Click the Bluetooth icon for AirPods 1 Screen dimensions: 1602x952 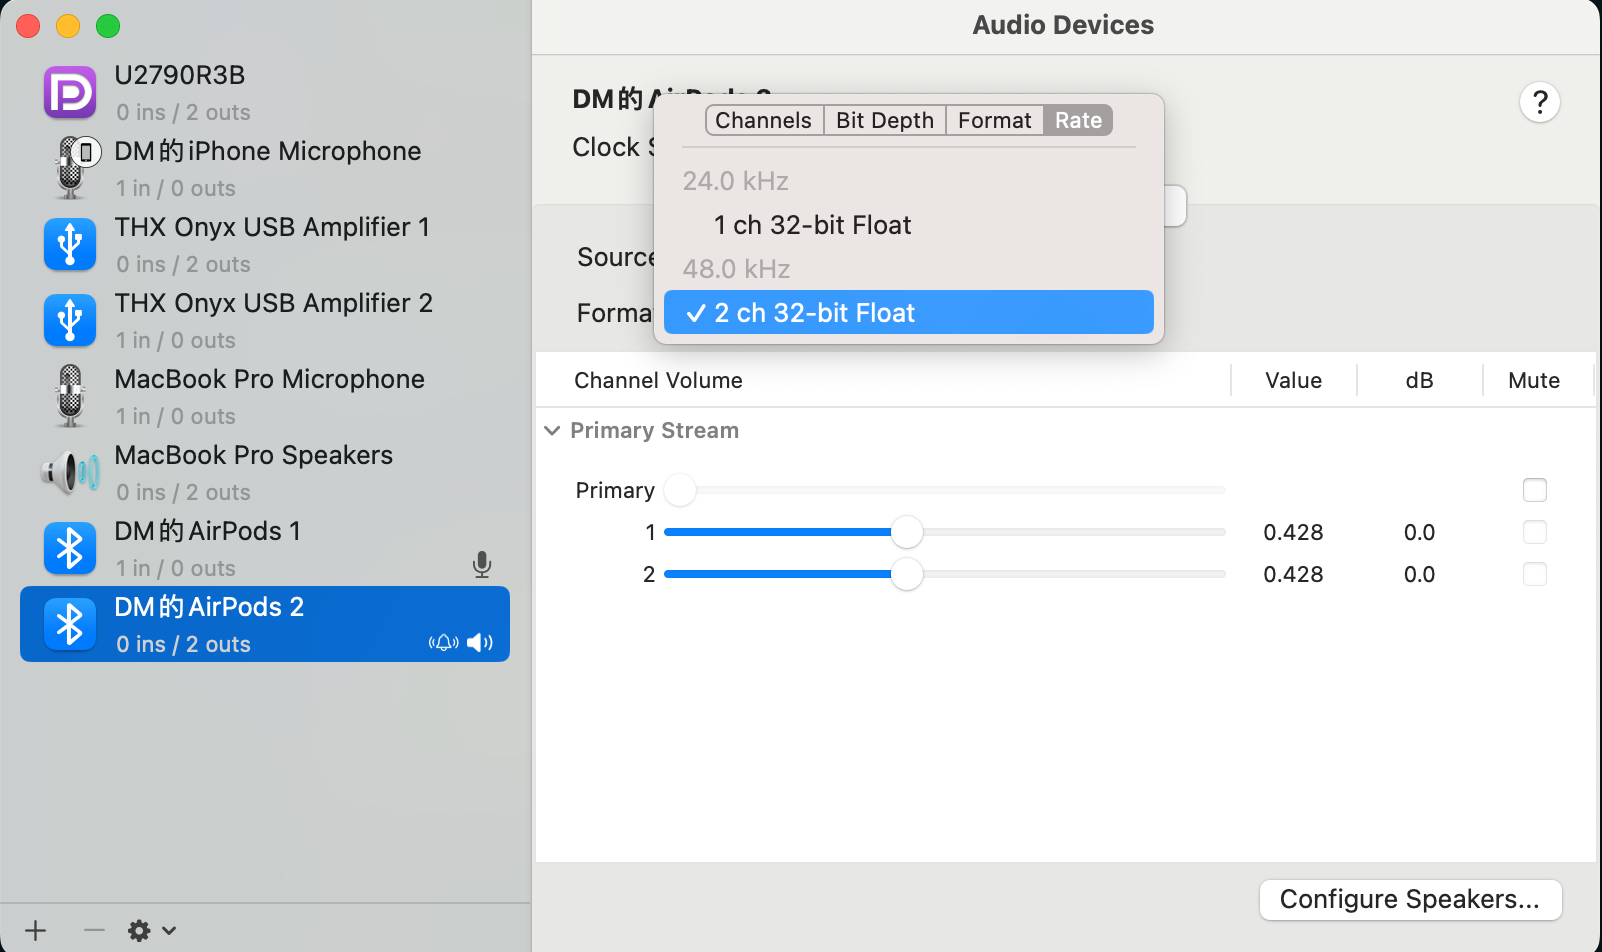(x=70, y=548)
